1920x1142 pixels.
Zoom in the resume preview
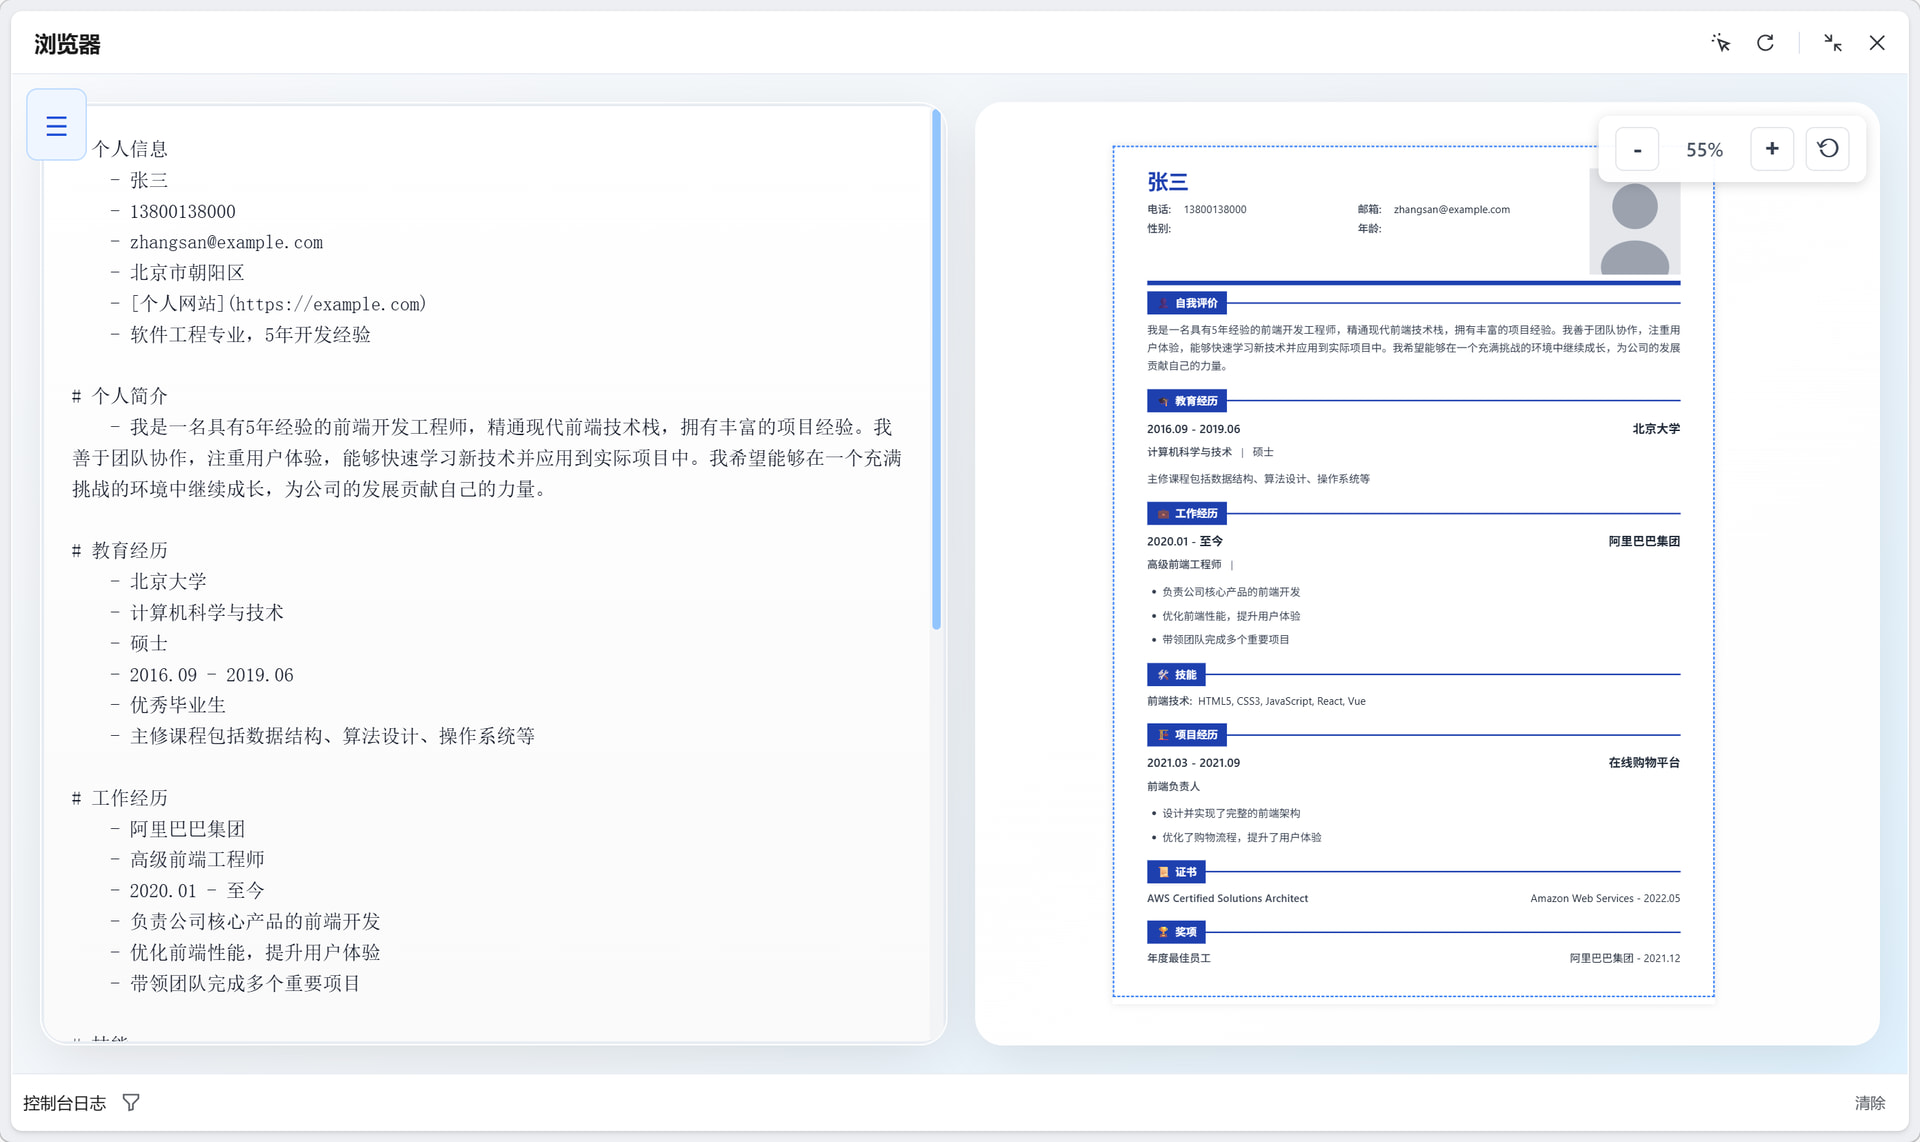tap(1771, 149)
